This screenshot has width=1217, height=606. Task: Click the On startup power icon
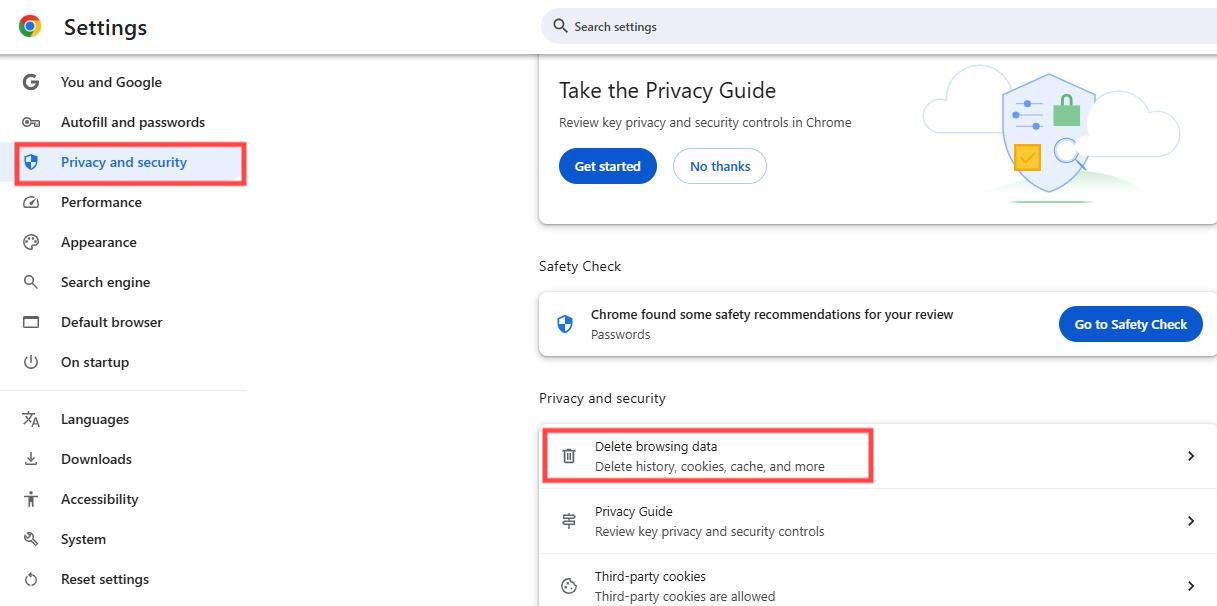point(30,362)
